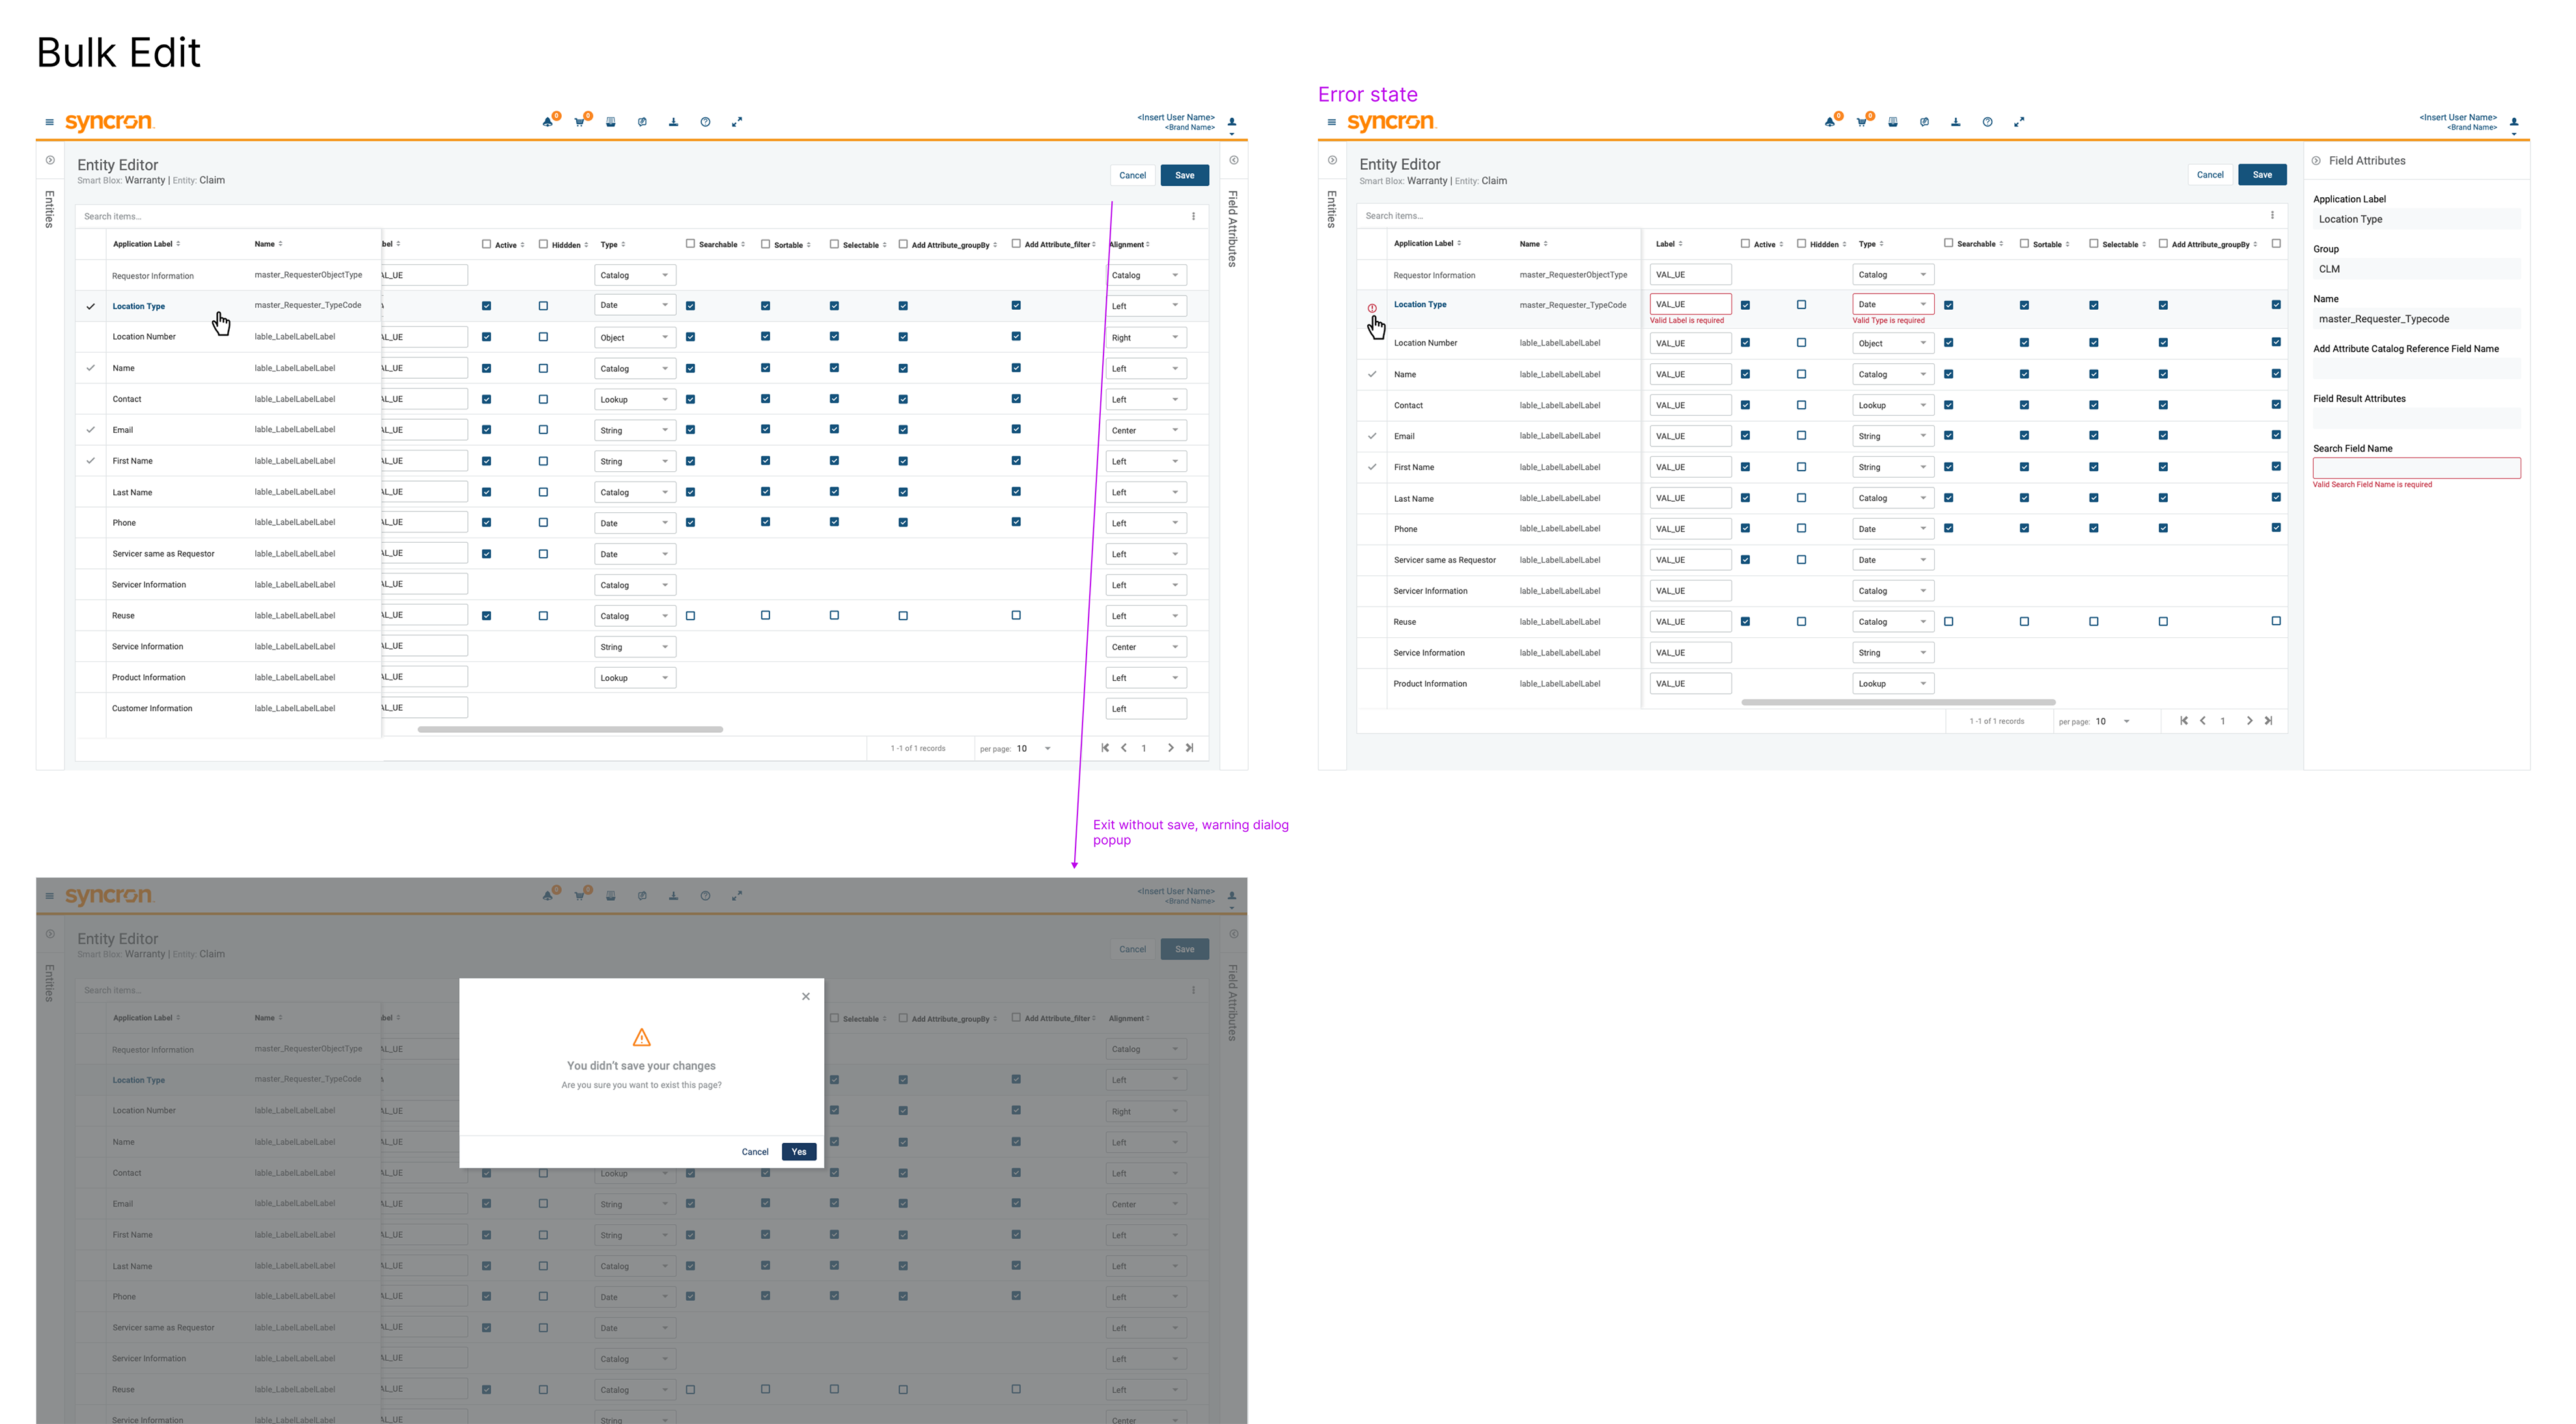Click Cancel in unsaved changes dialog
Image resolution: width=2576 pixels, height=1424 pixels.
[755, 1152]
